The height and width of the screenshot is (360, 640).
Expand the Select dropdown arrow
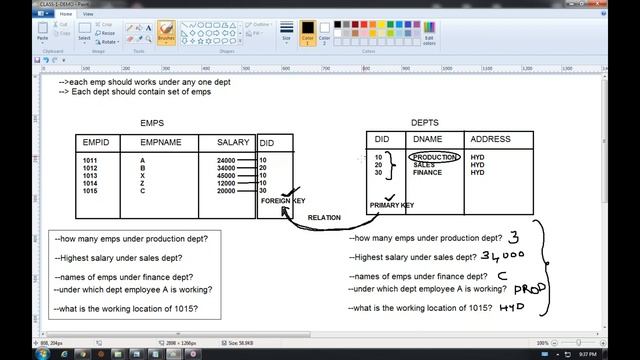click(x=84, y=42)
